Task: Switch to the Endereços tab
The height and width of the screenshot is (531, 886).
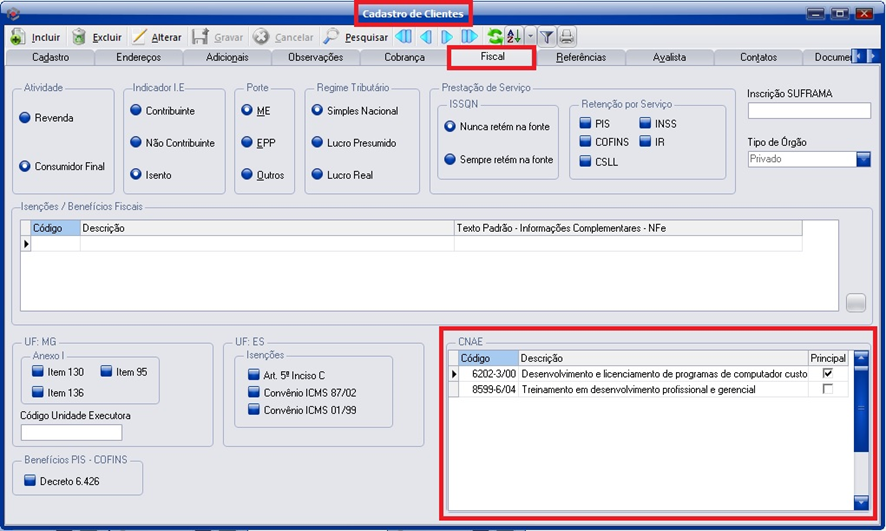Action: 138,57
